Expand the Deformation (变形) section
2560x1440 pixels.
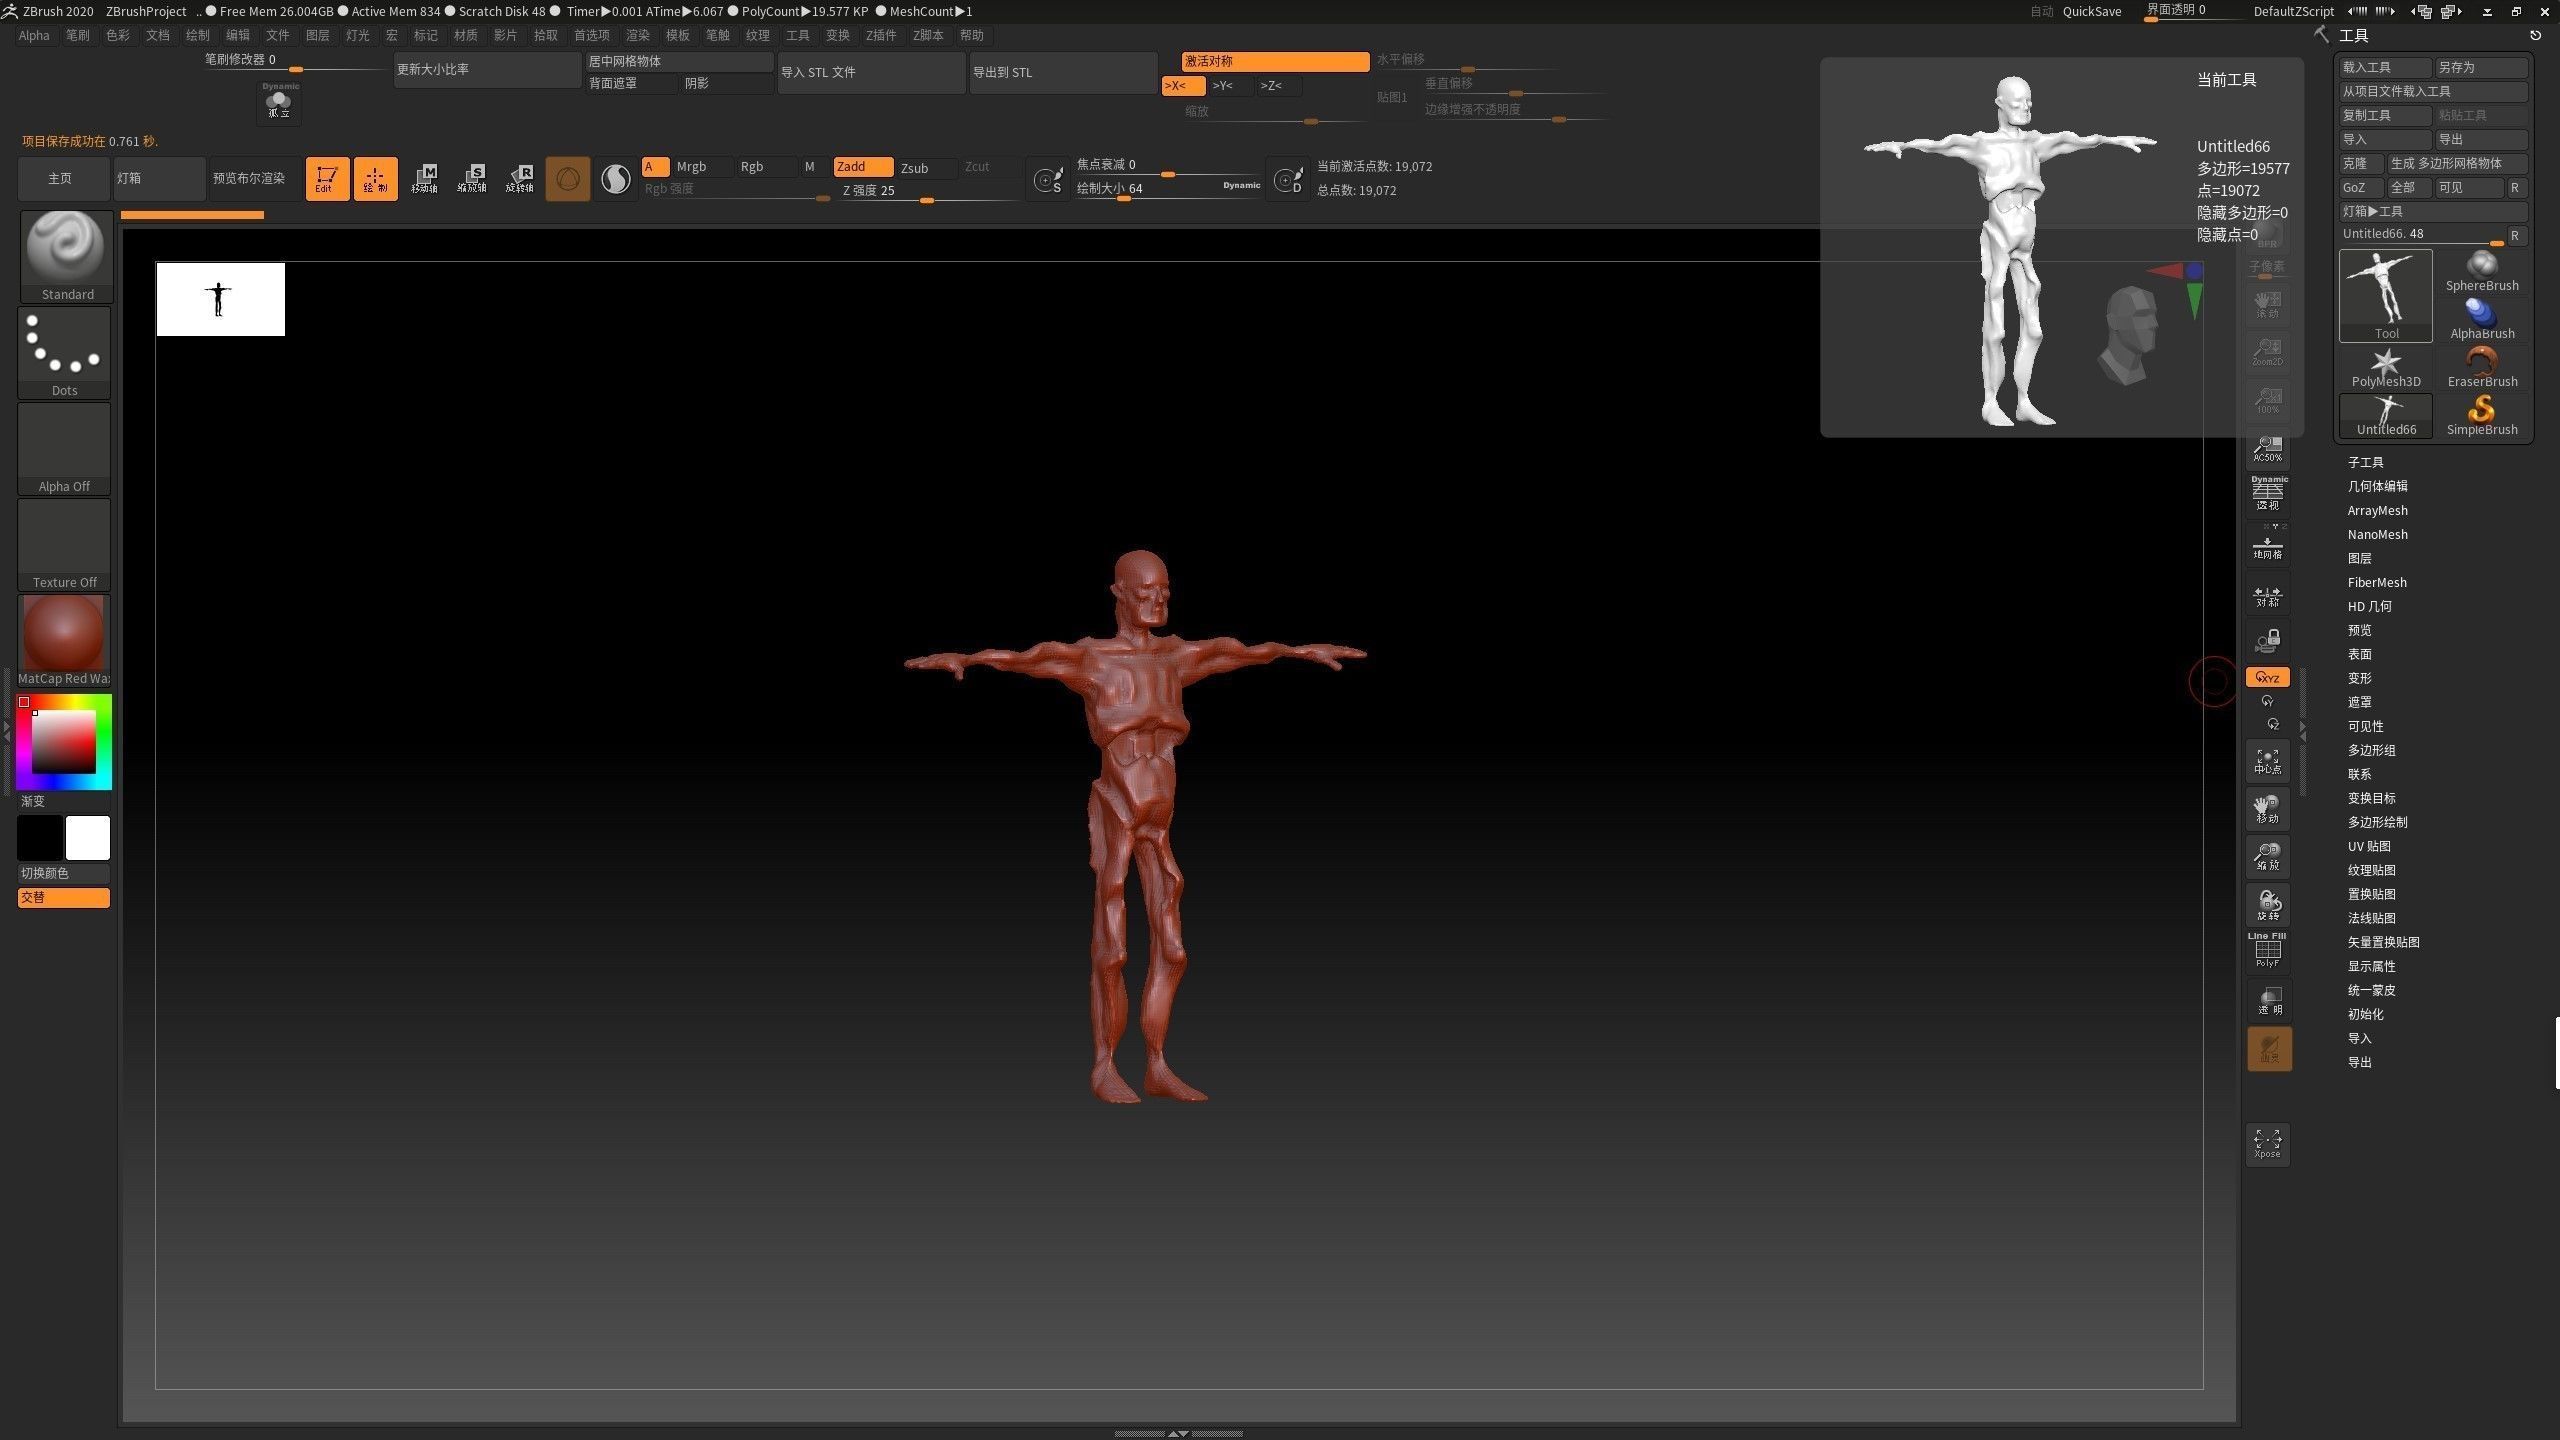pos(2360,678)
